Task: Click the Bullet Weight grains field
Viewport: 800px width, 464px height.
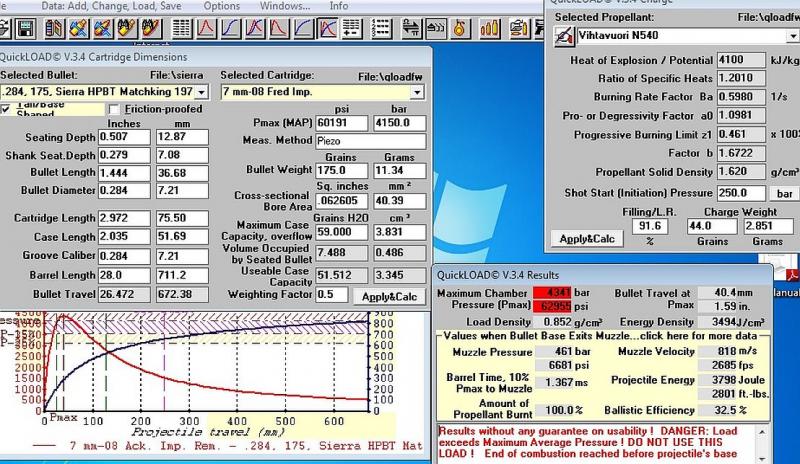Action: (341, 170)
